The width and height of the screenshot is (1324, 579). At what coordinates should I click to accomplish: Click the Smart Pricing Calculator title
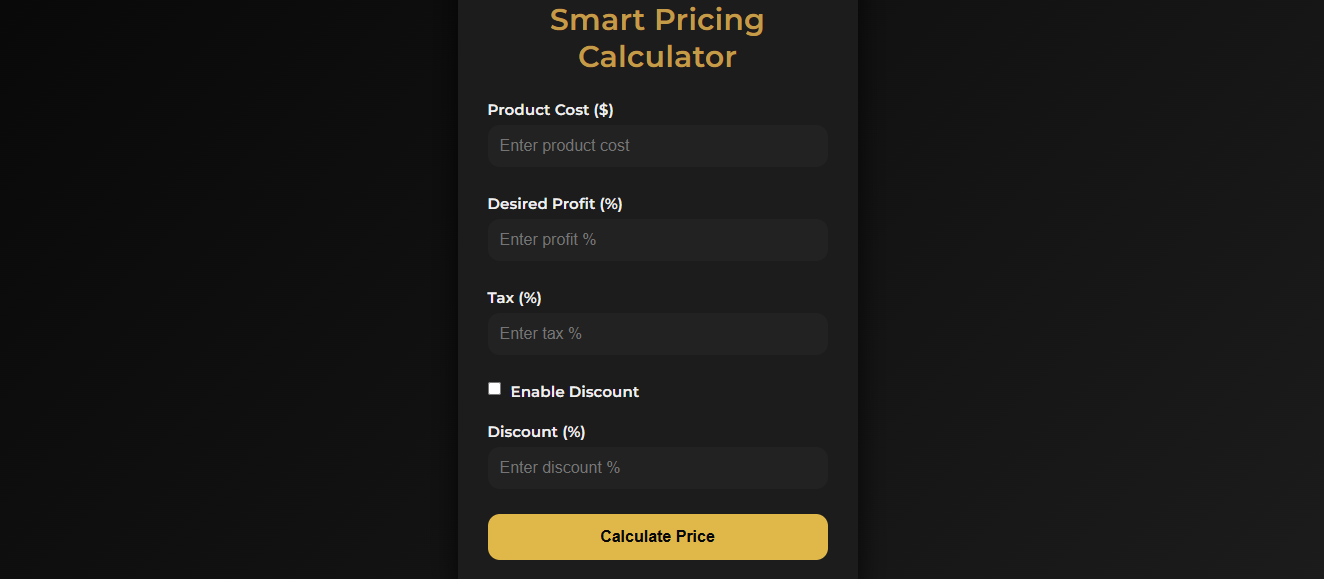tap(657, 38)
